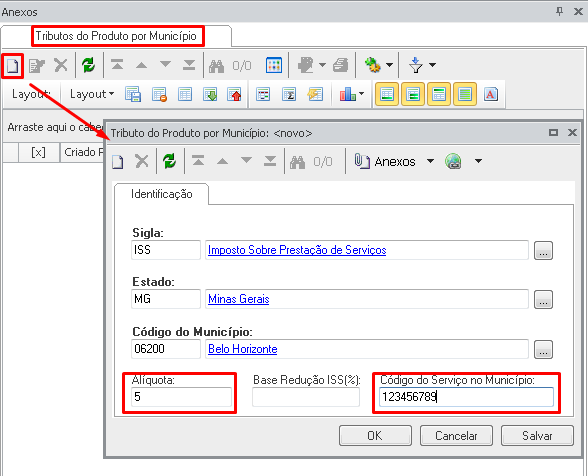588x476 pixels.
Task: Refresh the Anexos grid with green arrows icon
Action: click(x=88, y=65)
